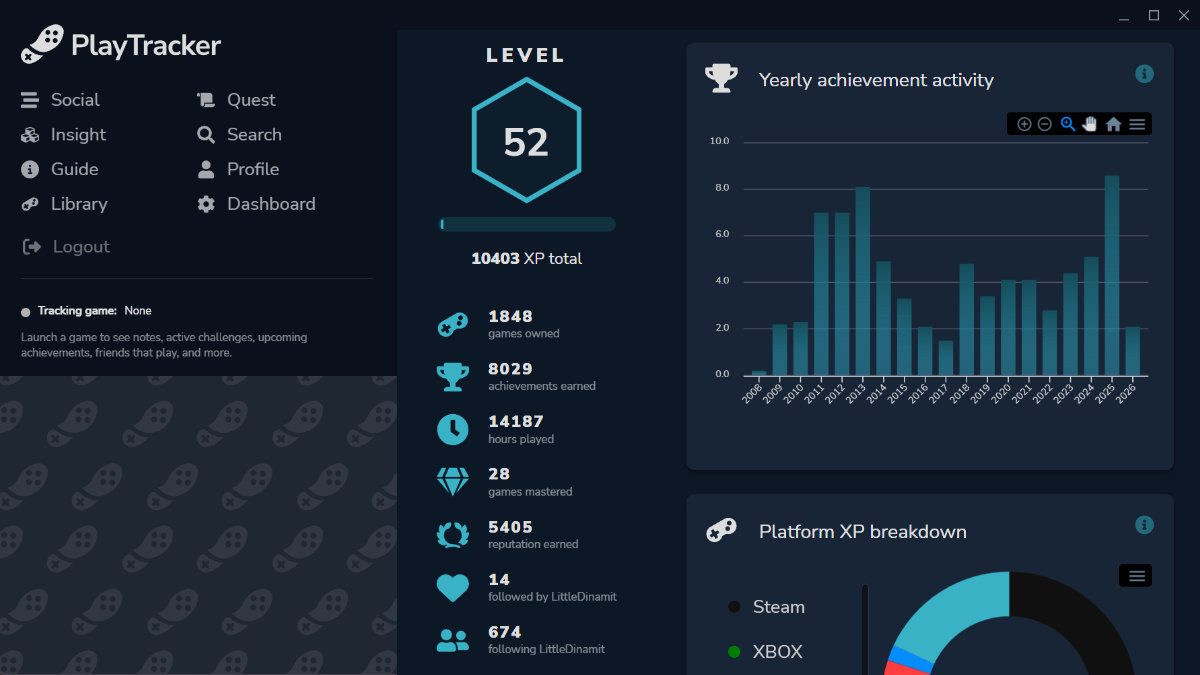1200x675 pixels.
Task: Click the Yearly achievement activity trophy icon
Action: [x=721, y=79]
